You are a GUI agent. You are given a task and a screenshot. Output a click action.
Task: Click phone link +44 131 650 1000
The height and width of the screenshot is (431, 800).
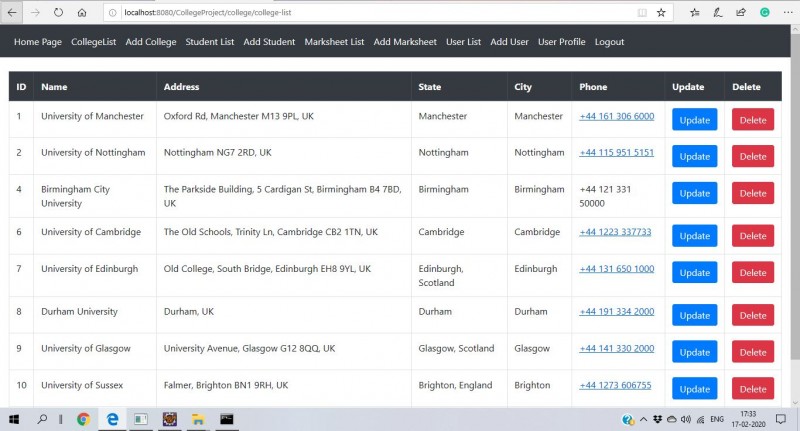point(616,269)
